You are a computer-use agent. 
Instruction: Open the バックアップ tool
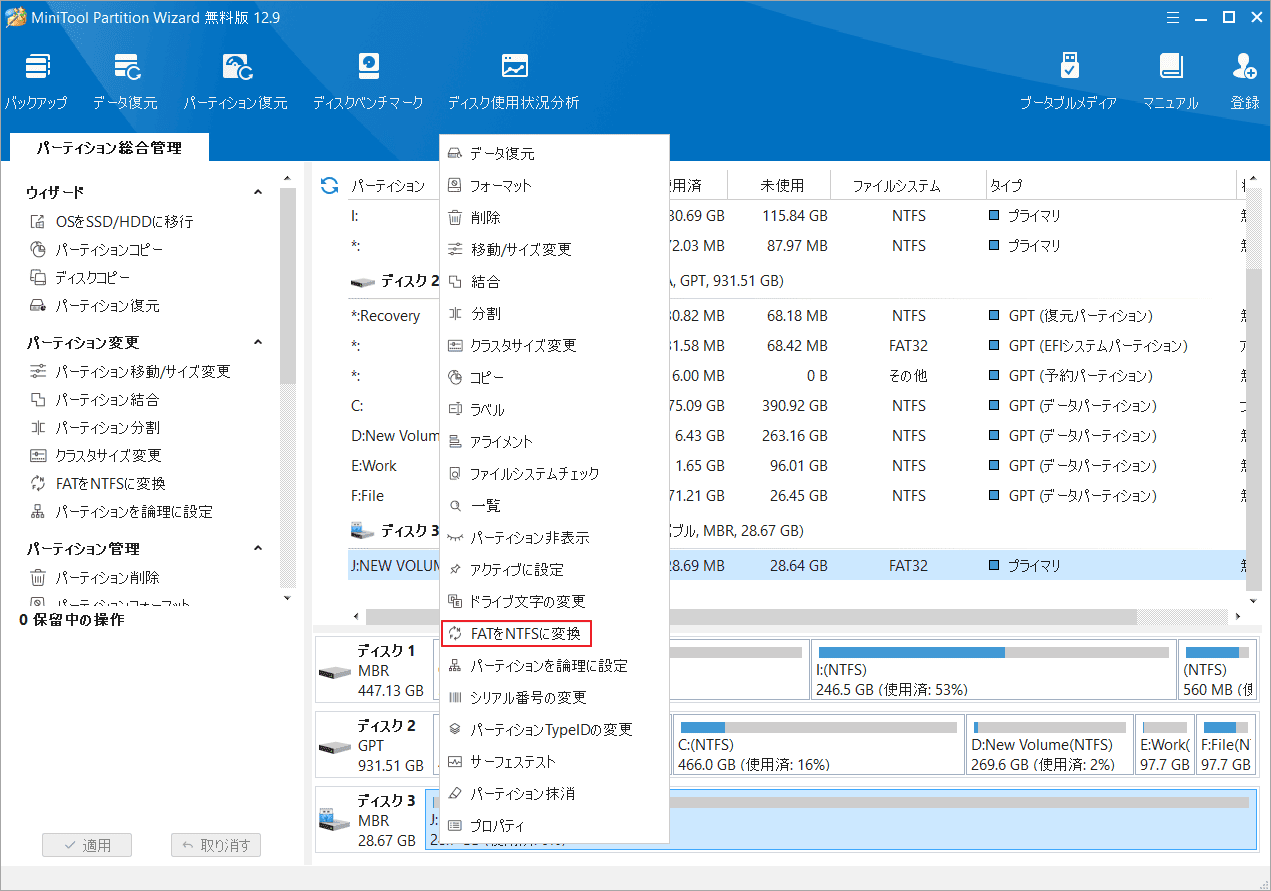(37, 81)
